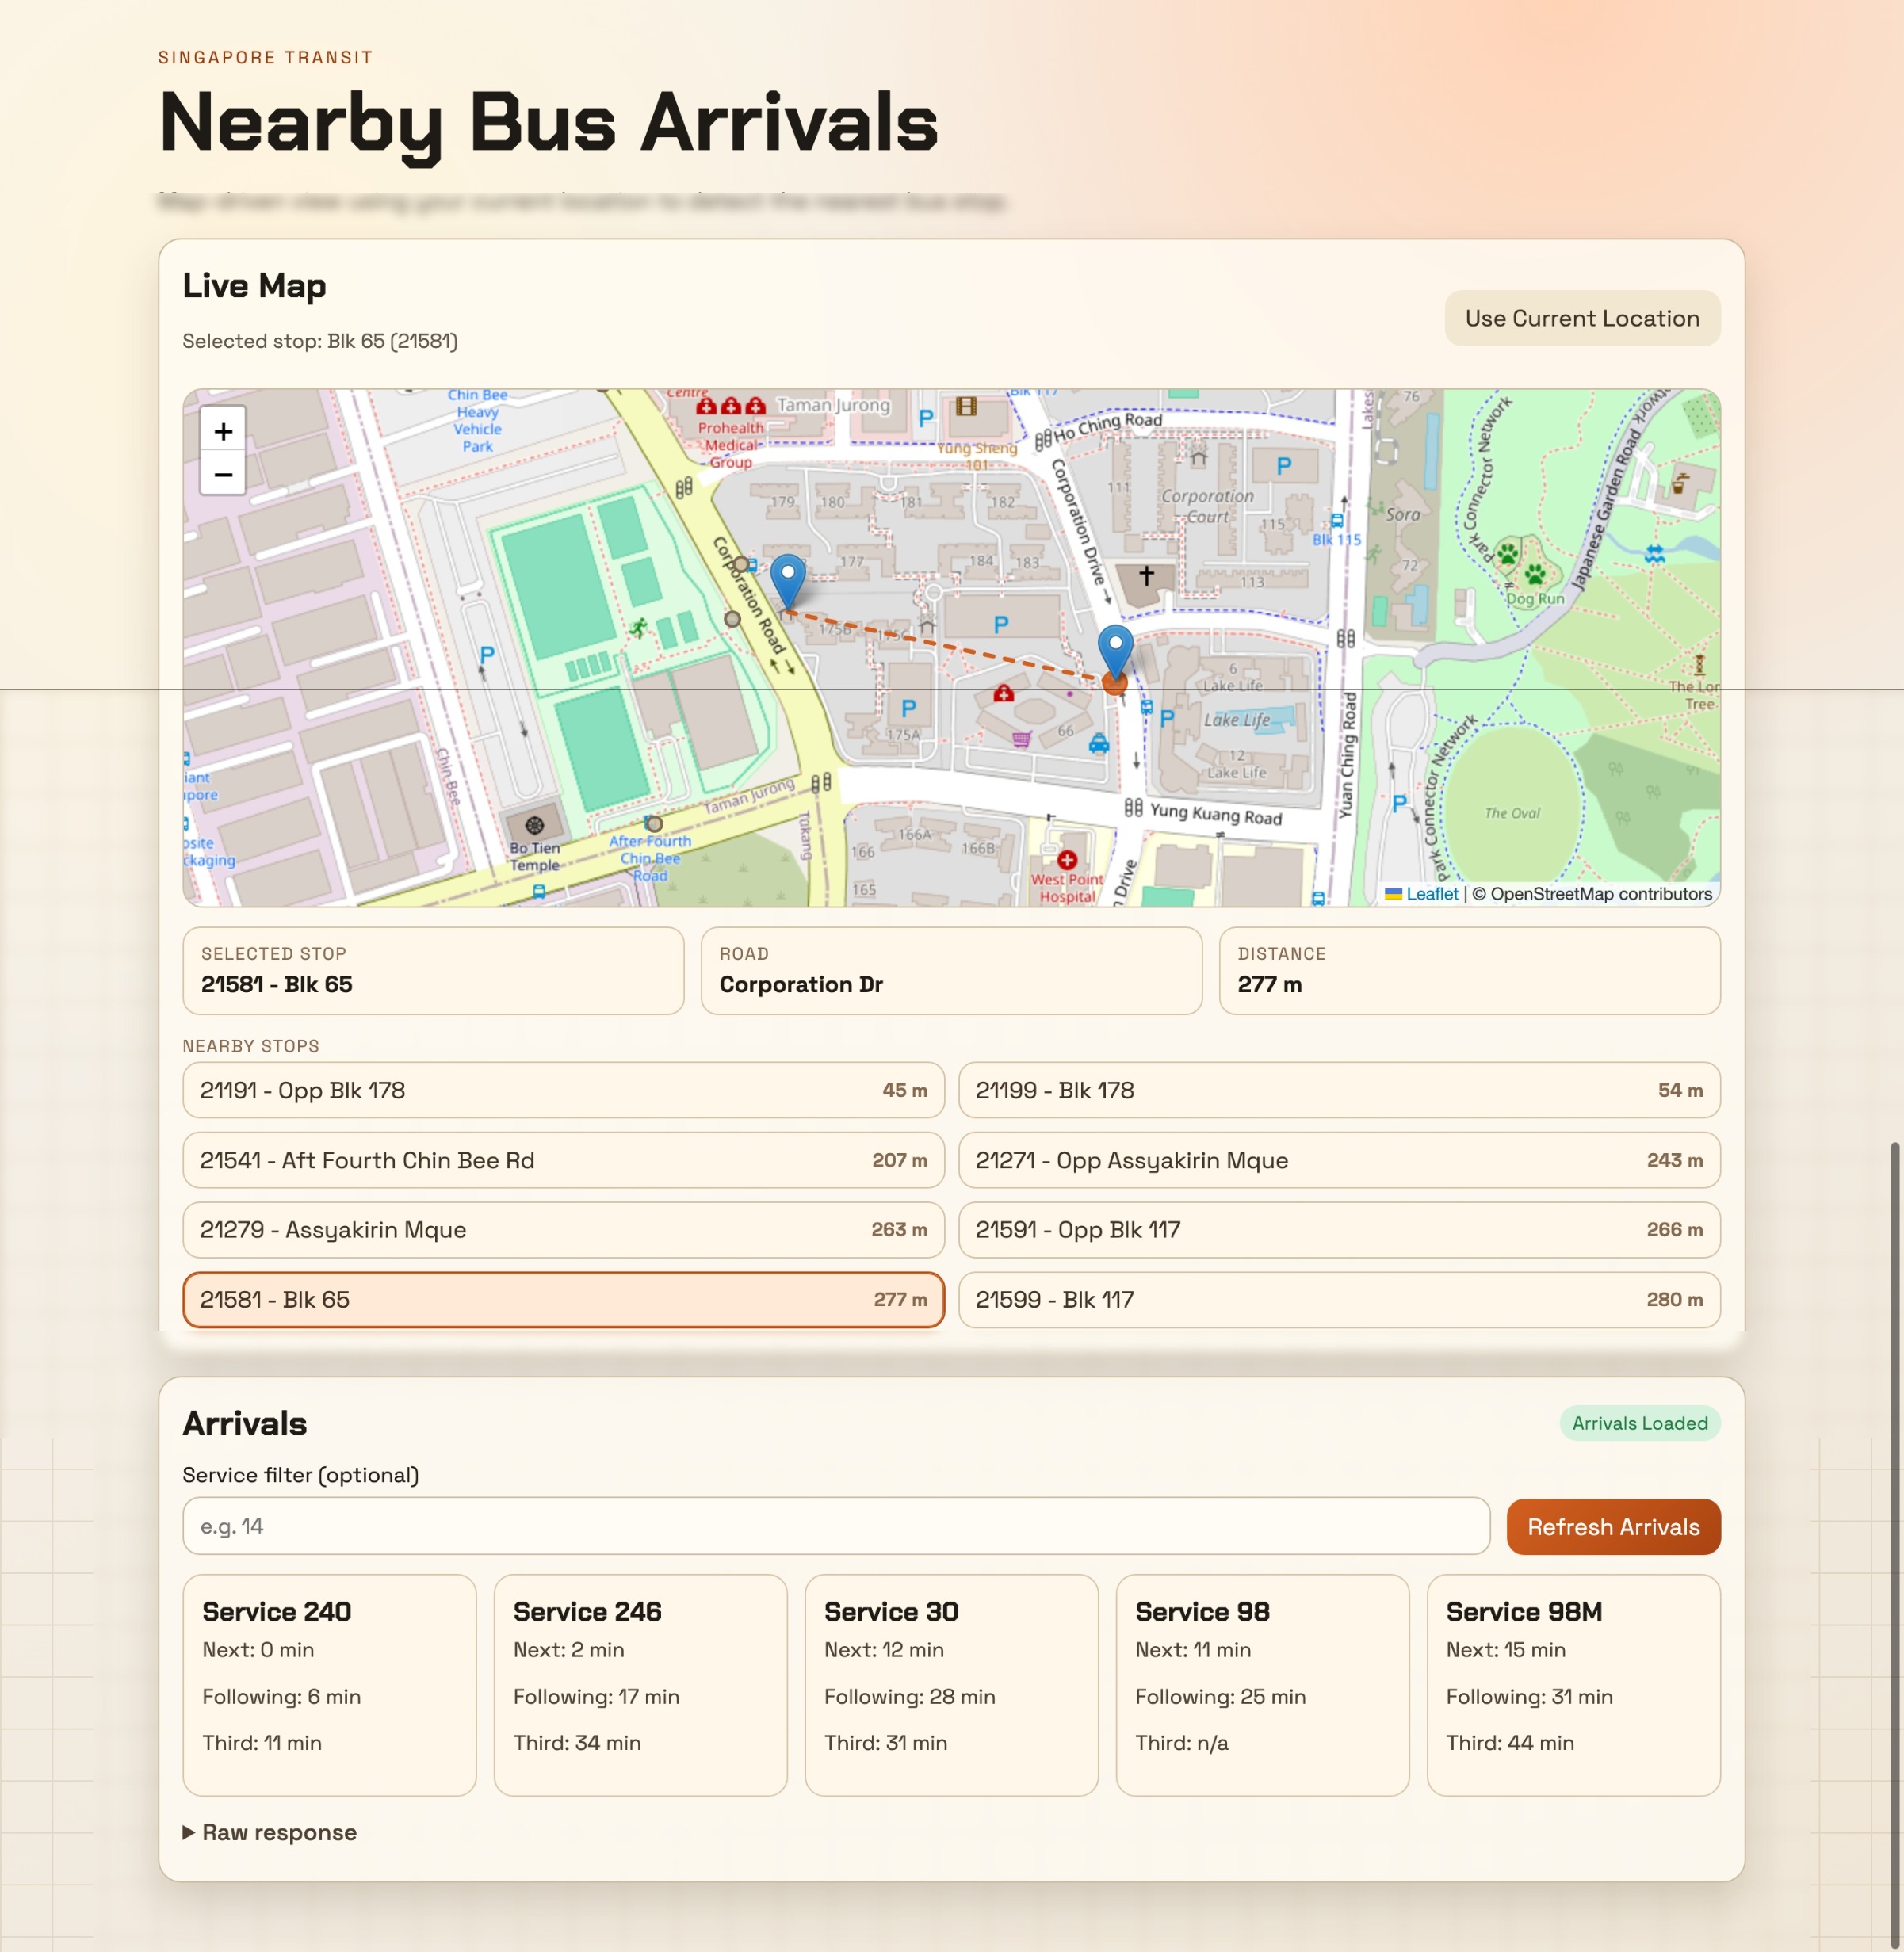
Task: Click the orange circle marker for the selected stop
Action: 1115,683
